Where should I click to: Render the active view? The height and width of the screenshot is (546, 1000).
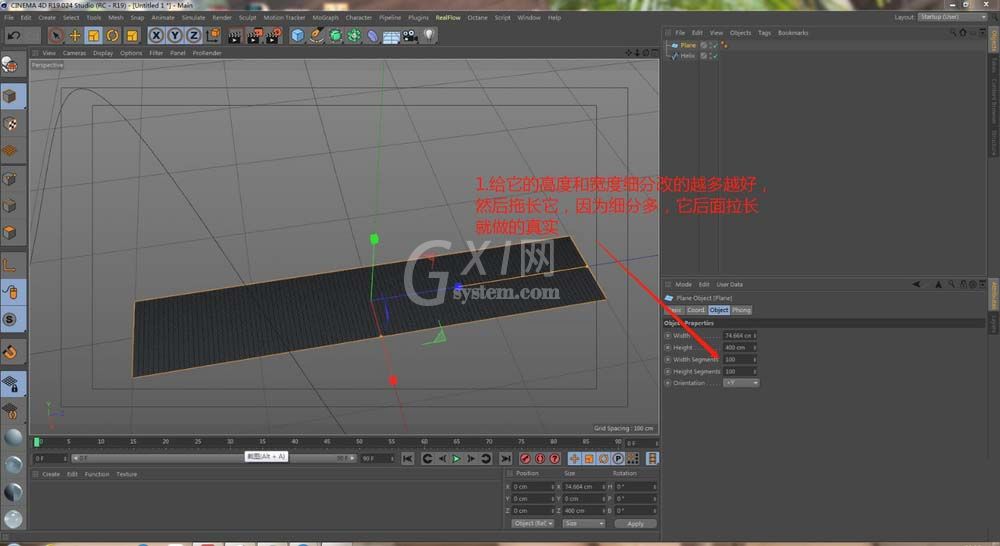coord(235,36)
